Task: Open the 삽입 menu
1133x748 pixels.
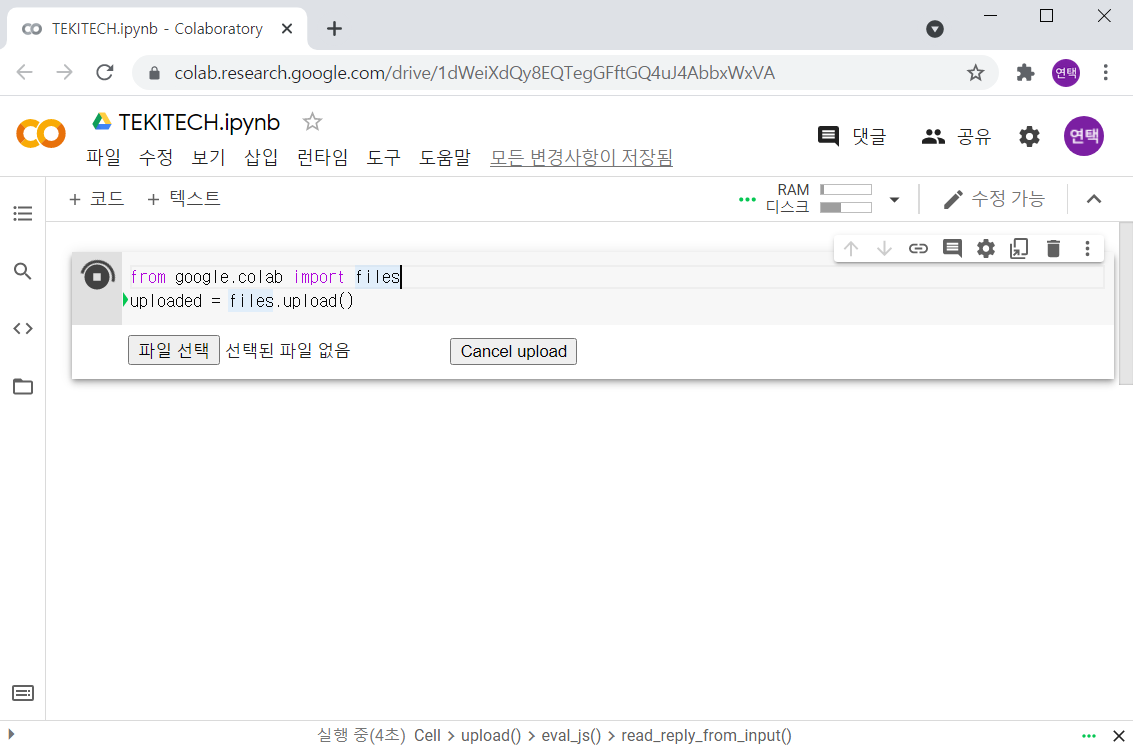Action: point(262,157)
